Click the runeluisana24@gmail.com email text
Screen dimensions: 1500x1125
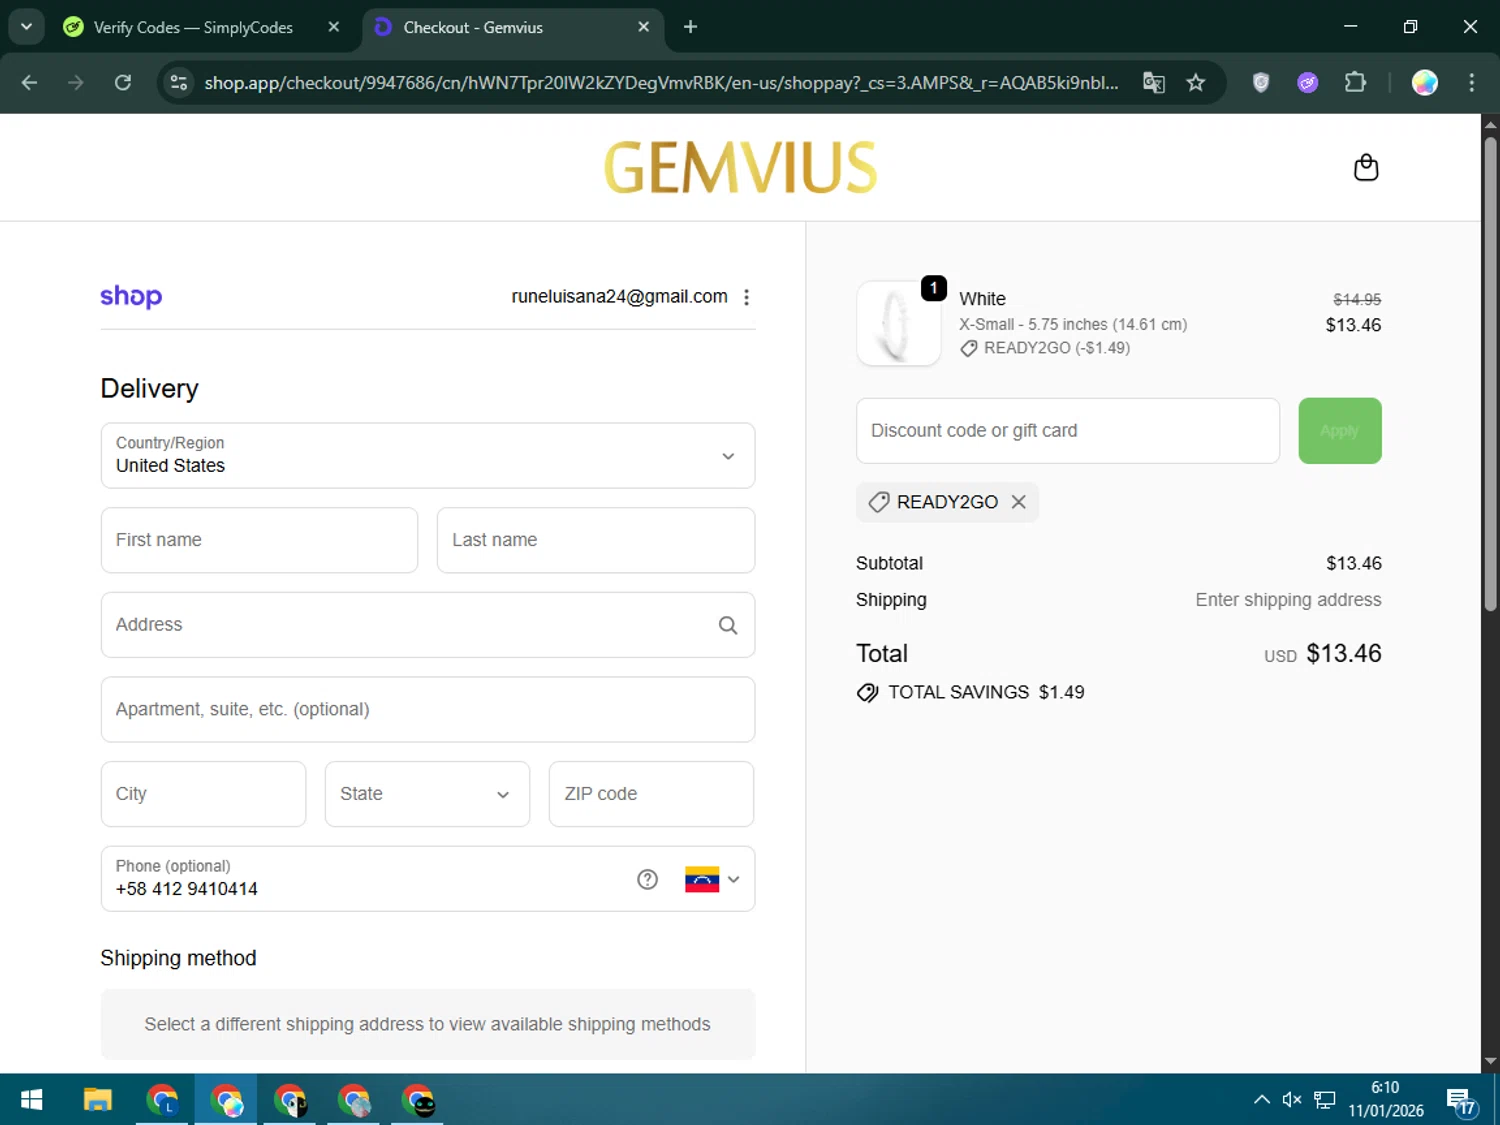(x=619, y=297)
